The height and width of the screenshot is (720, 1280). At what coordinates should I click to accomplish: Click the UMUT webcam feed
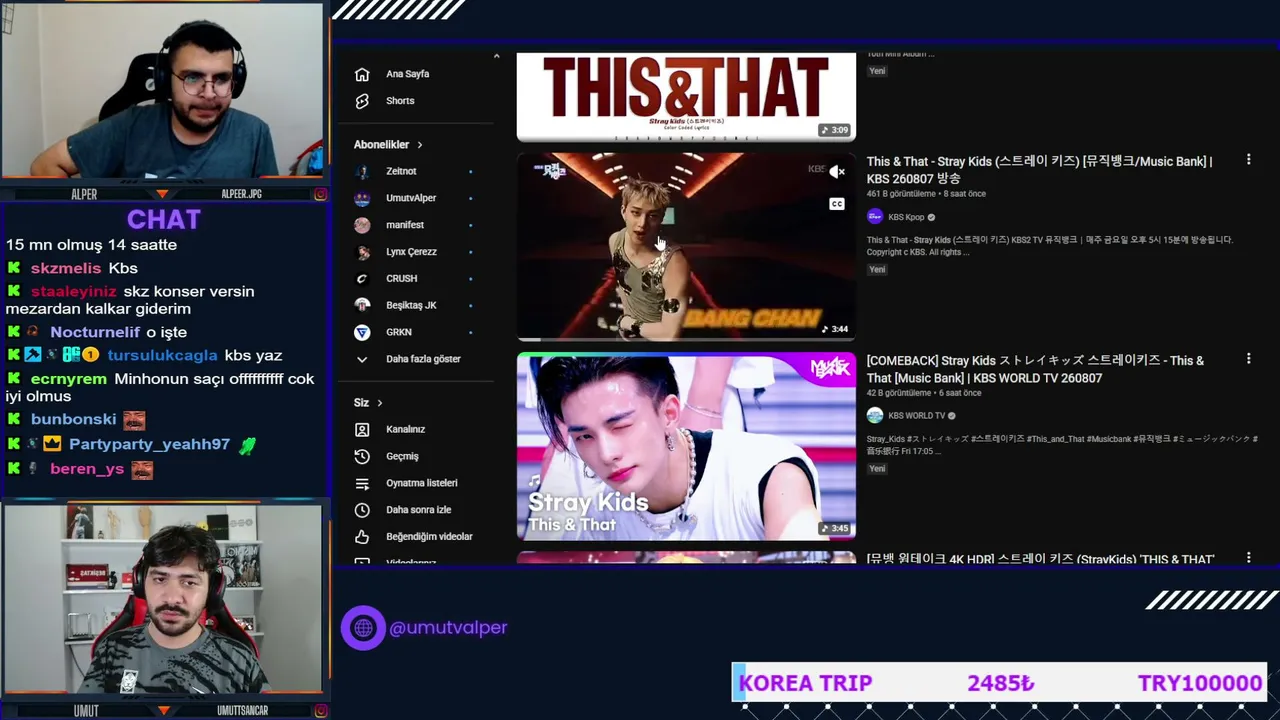(163, 599)
